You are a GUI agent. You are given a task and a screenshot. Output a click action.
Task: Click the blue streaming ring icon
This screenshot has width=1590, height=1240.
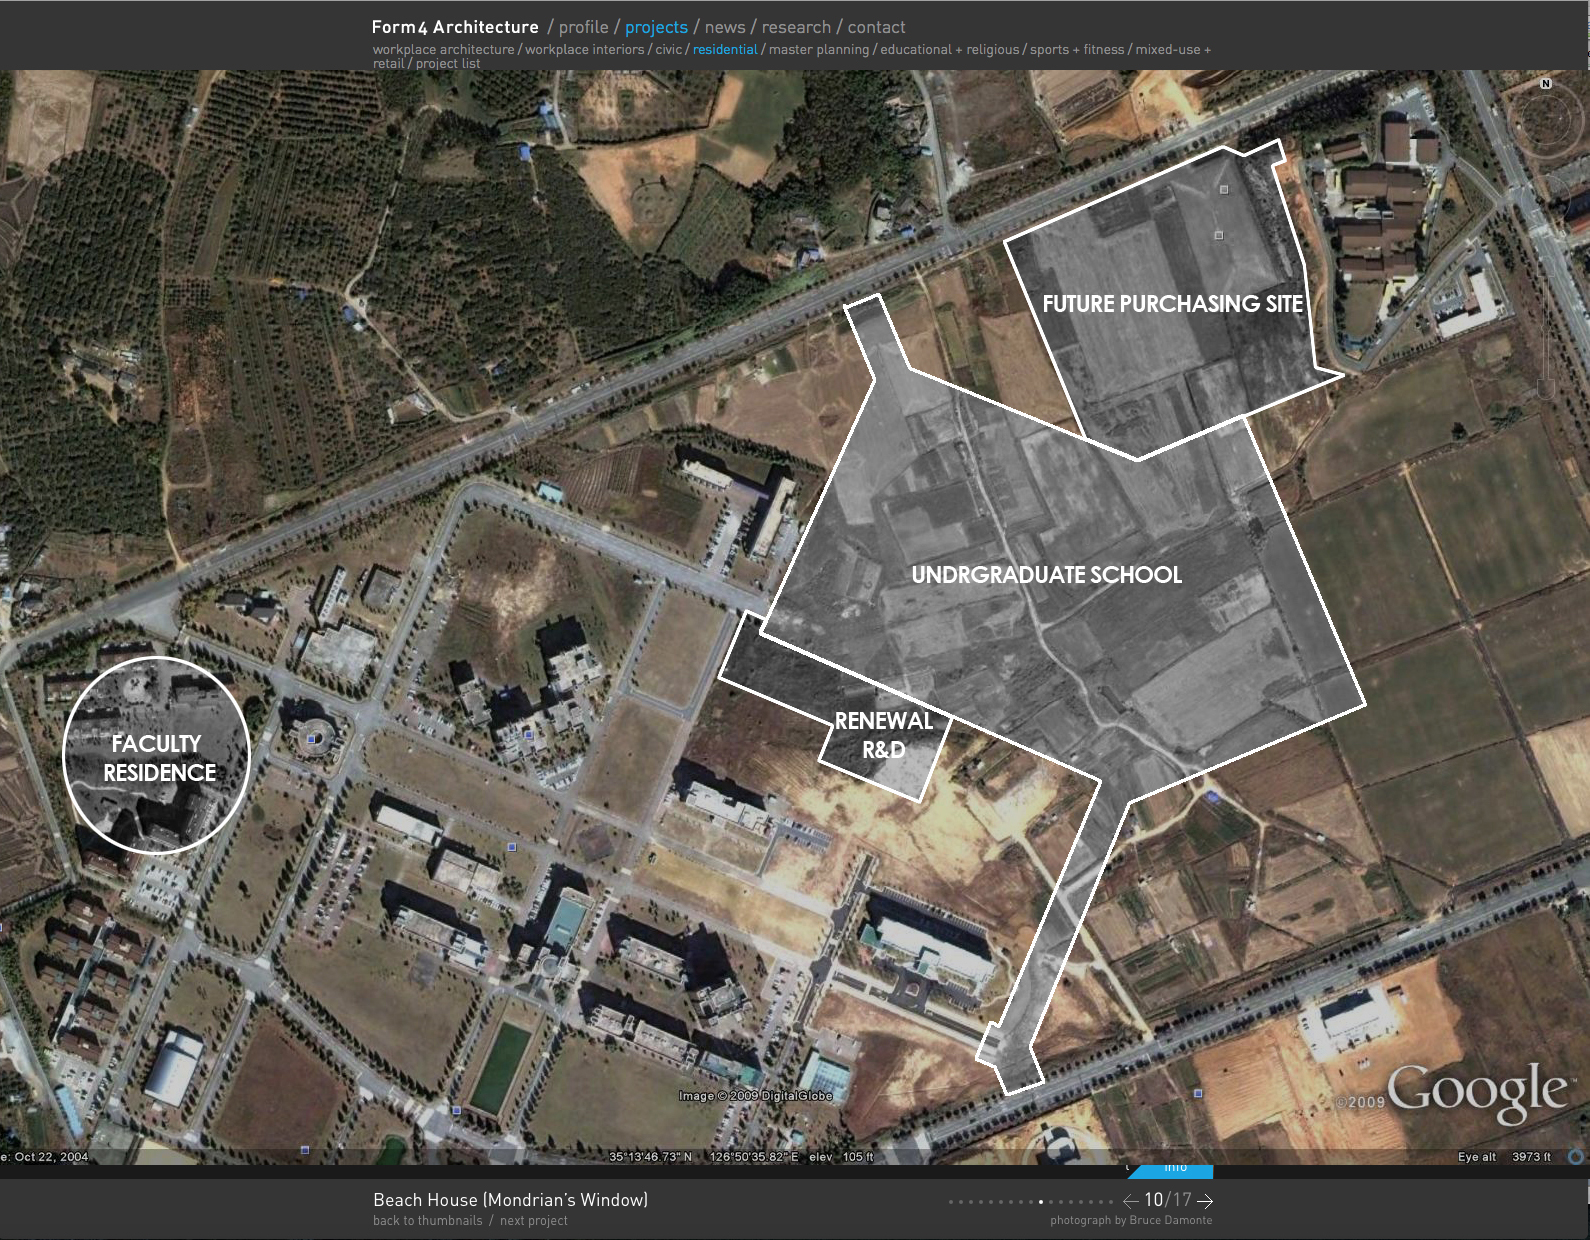[x=1576, y=1157]
